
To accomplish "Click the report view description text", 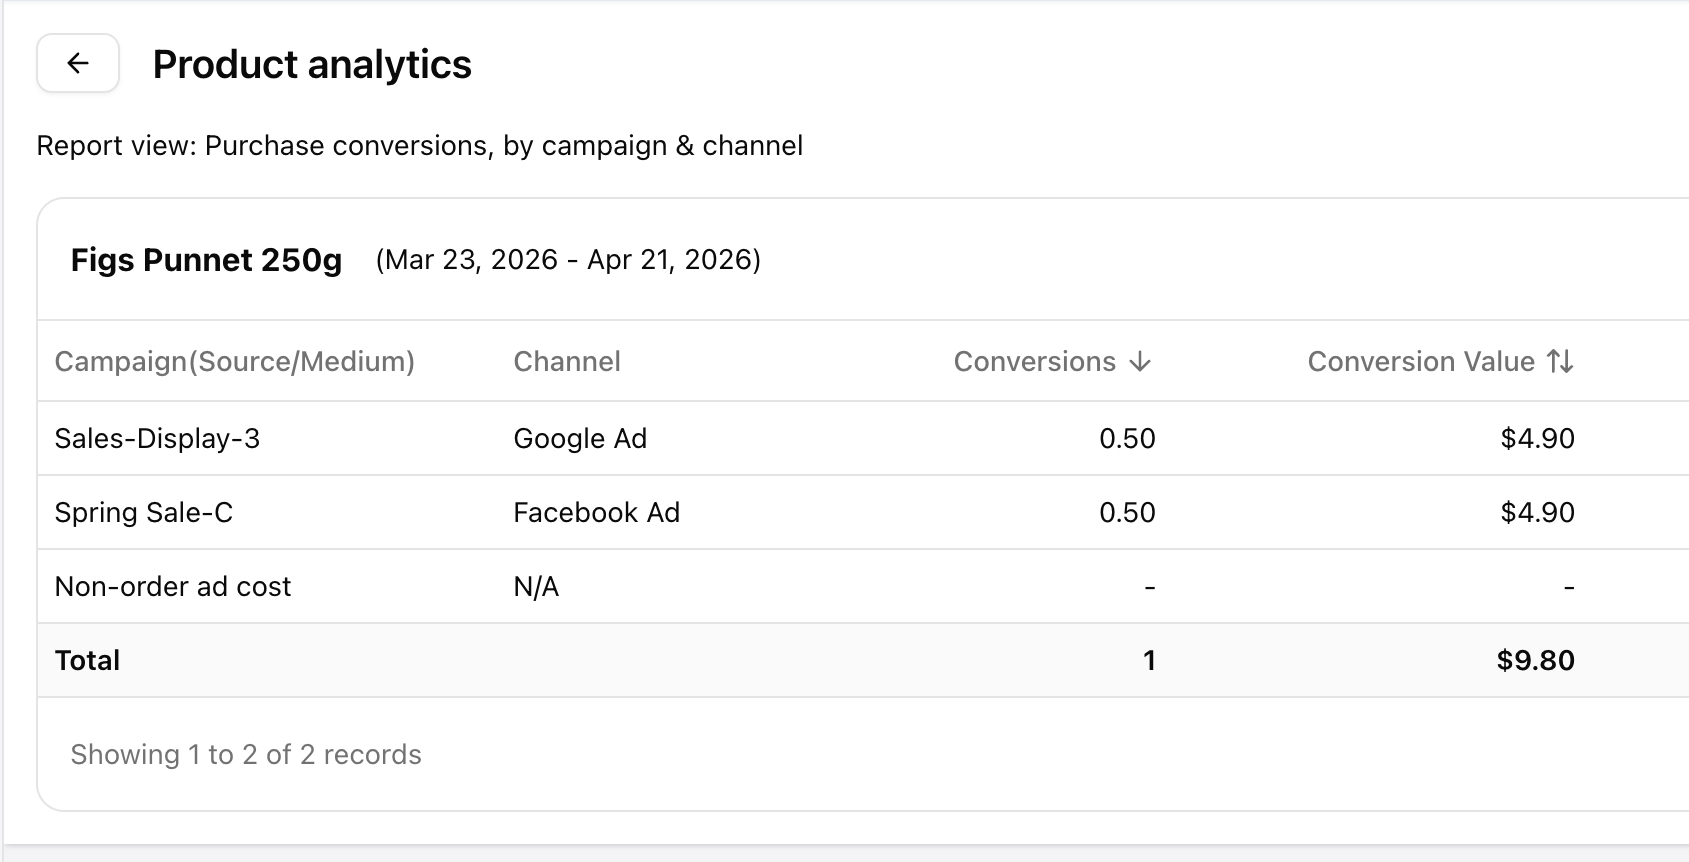I will click(419, 146).
